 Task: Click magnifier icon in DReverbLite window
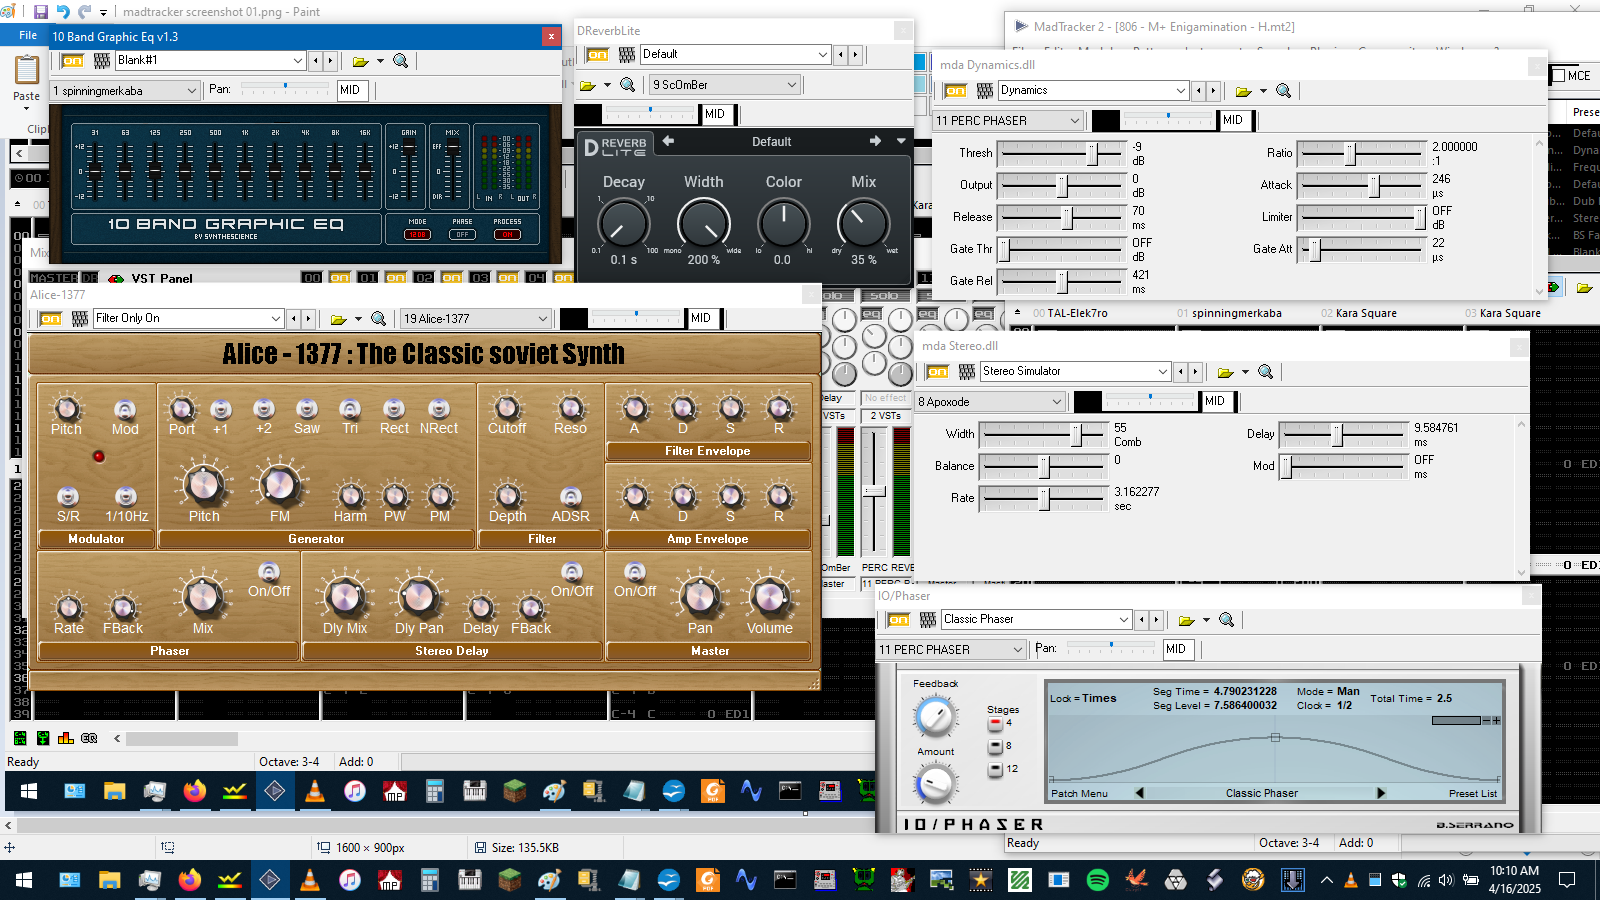[628, 85]
